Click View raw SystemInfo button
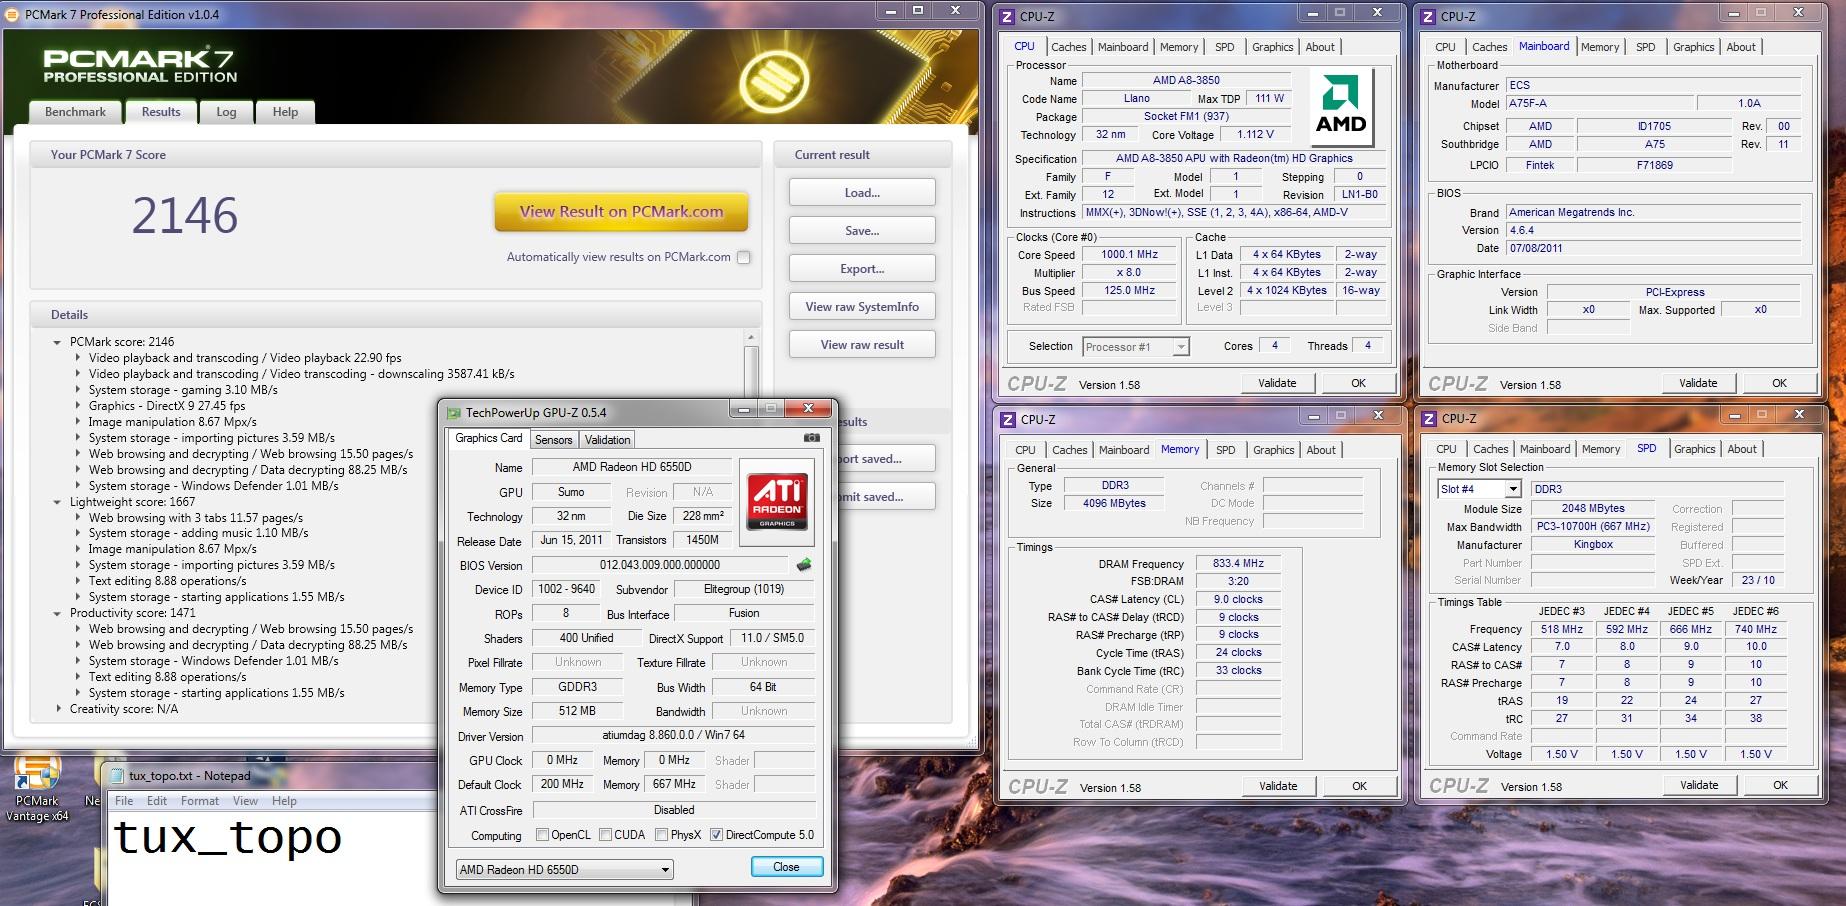1846x906 pixels. point(862,307)
